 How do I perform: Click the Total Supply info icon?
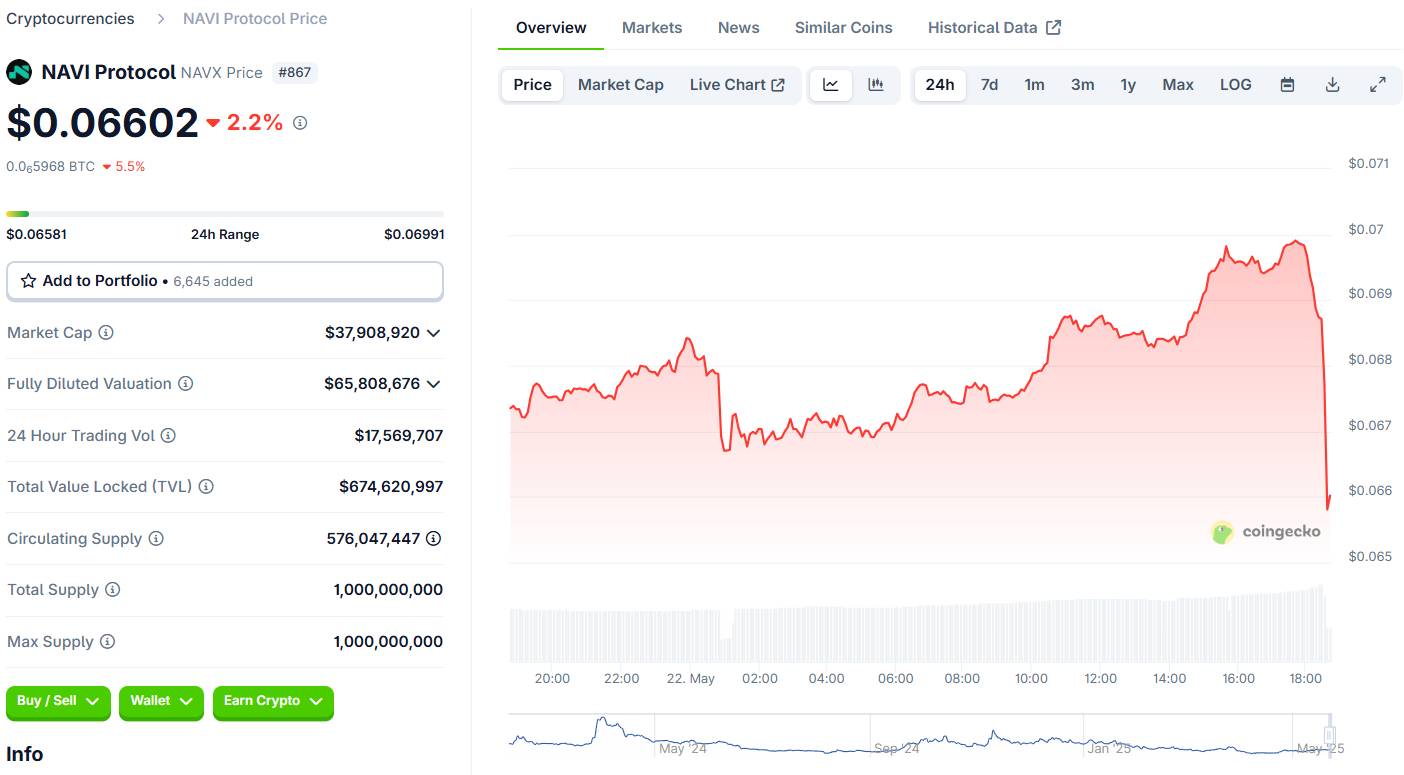coord(113,590)
